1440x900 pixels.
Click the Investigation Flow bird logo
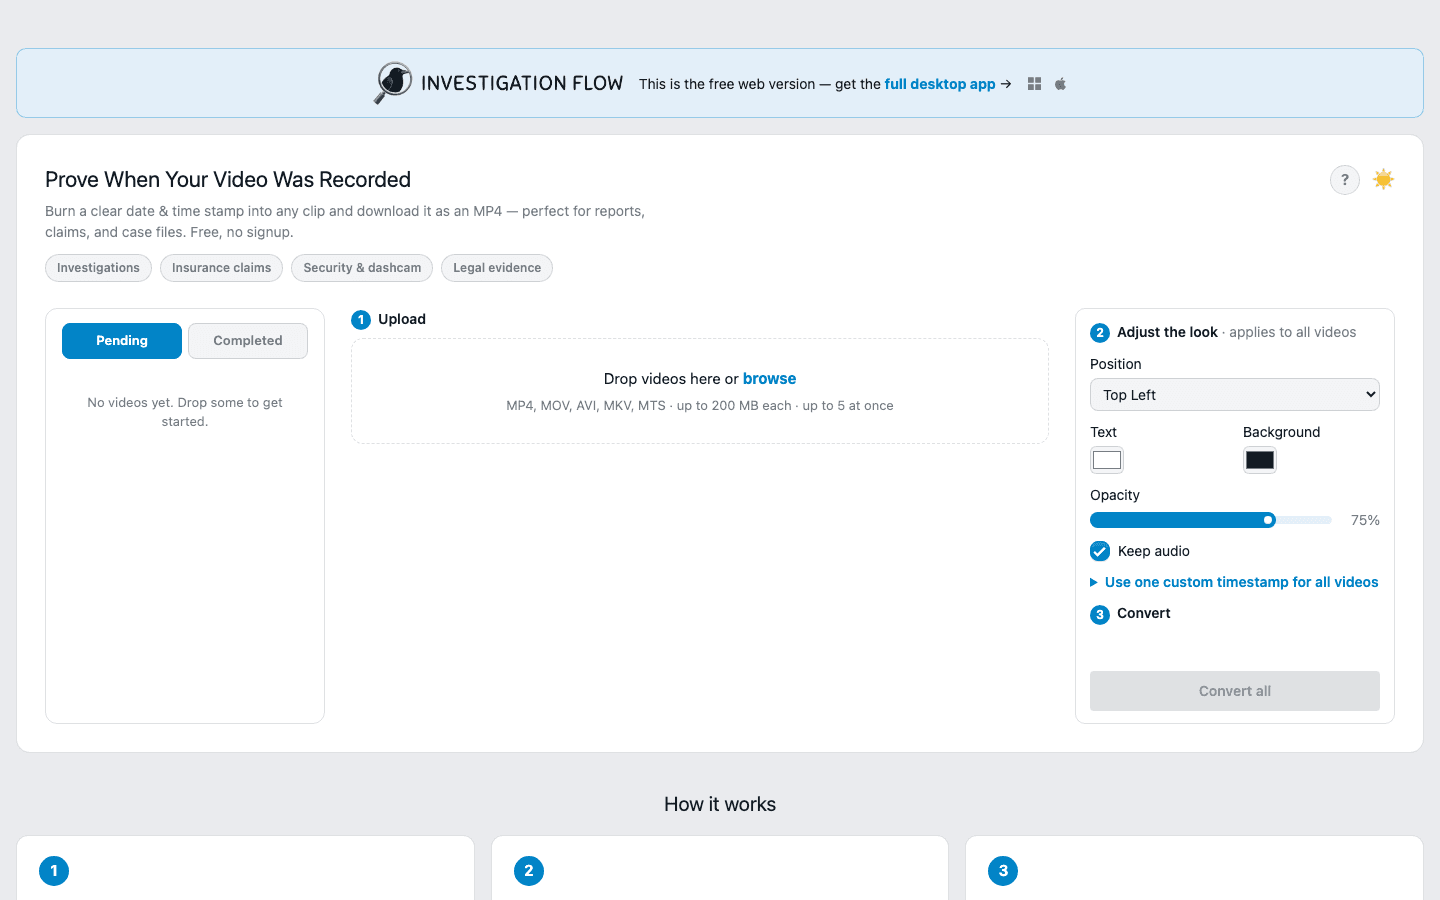(x=393, y=83)
